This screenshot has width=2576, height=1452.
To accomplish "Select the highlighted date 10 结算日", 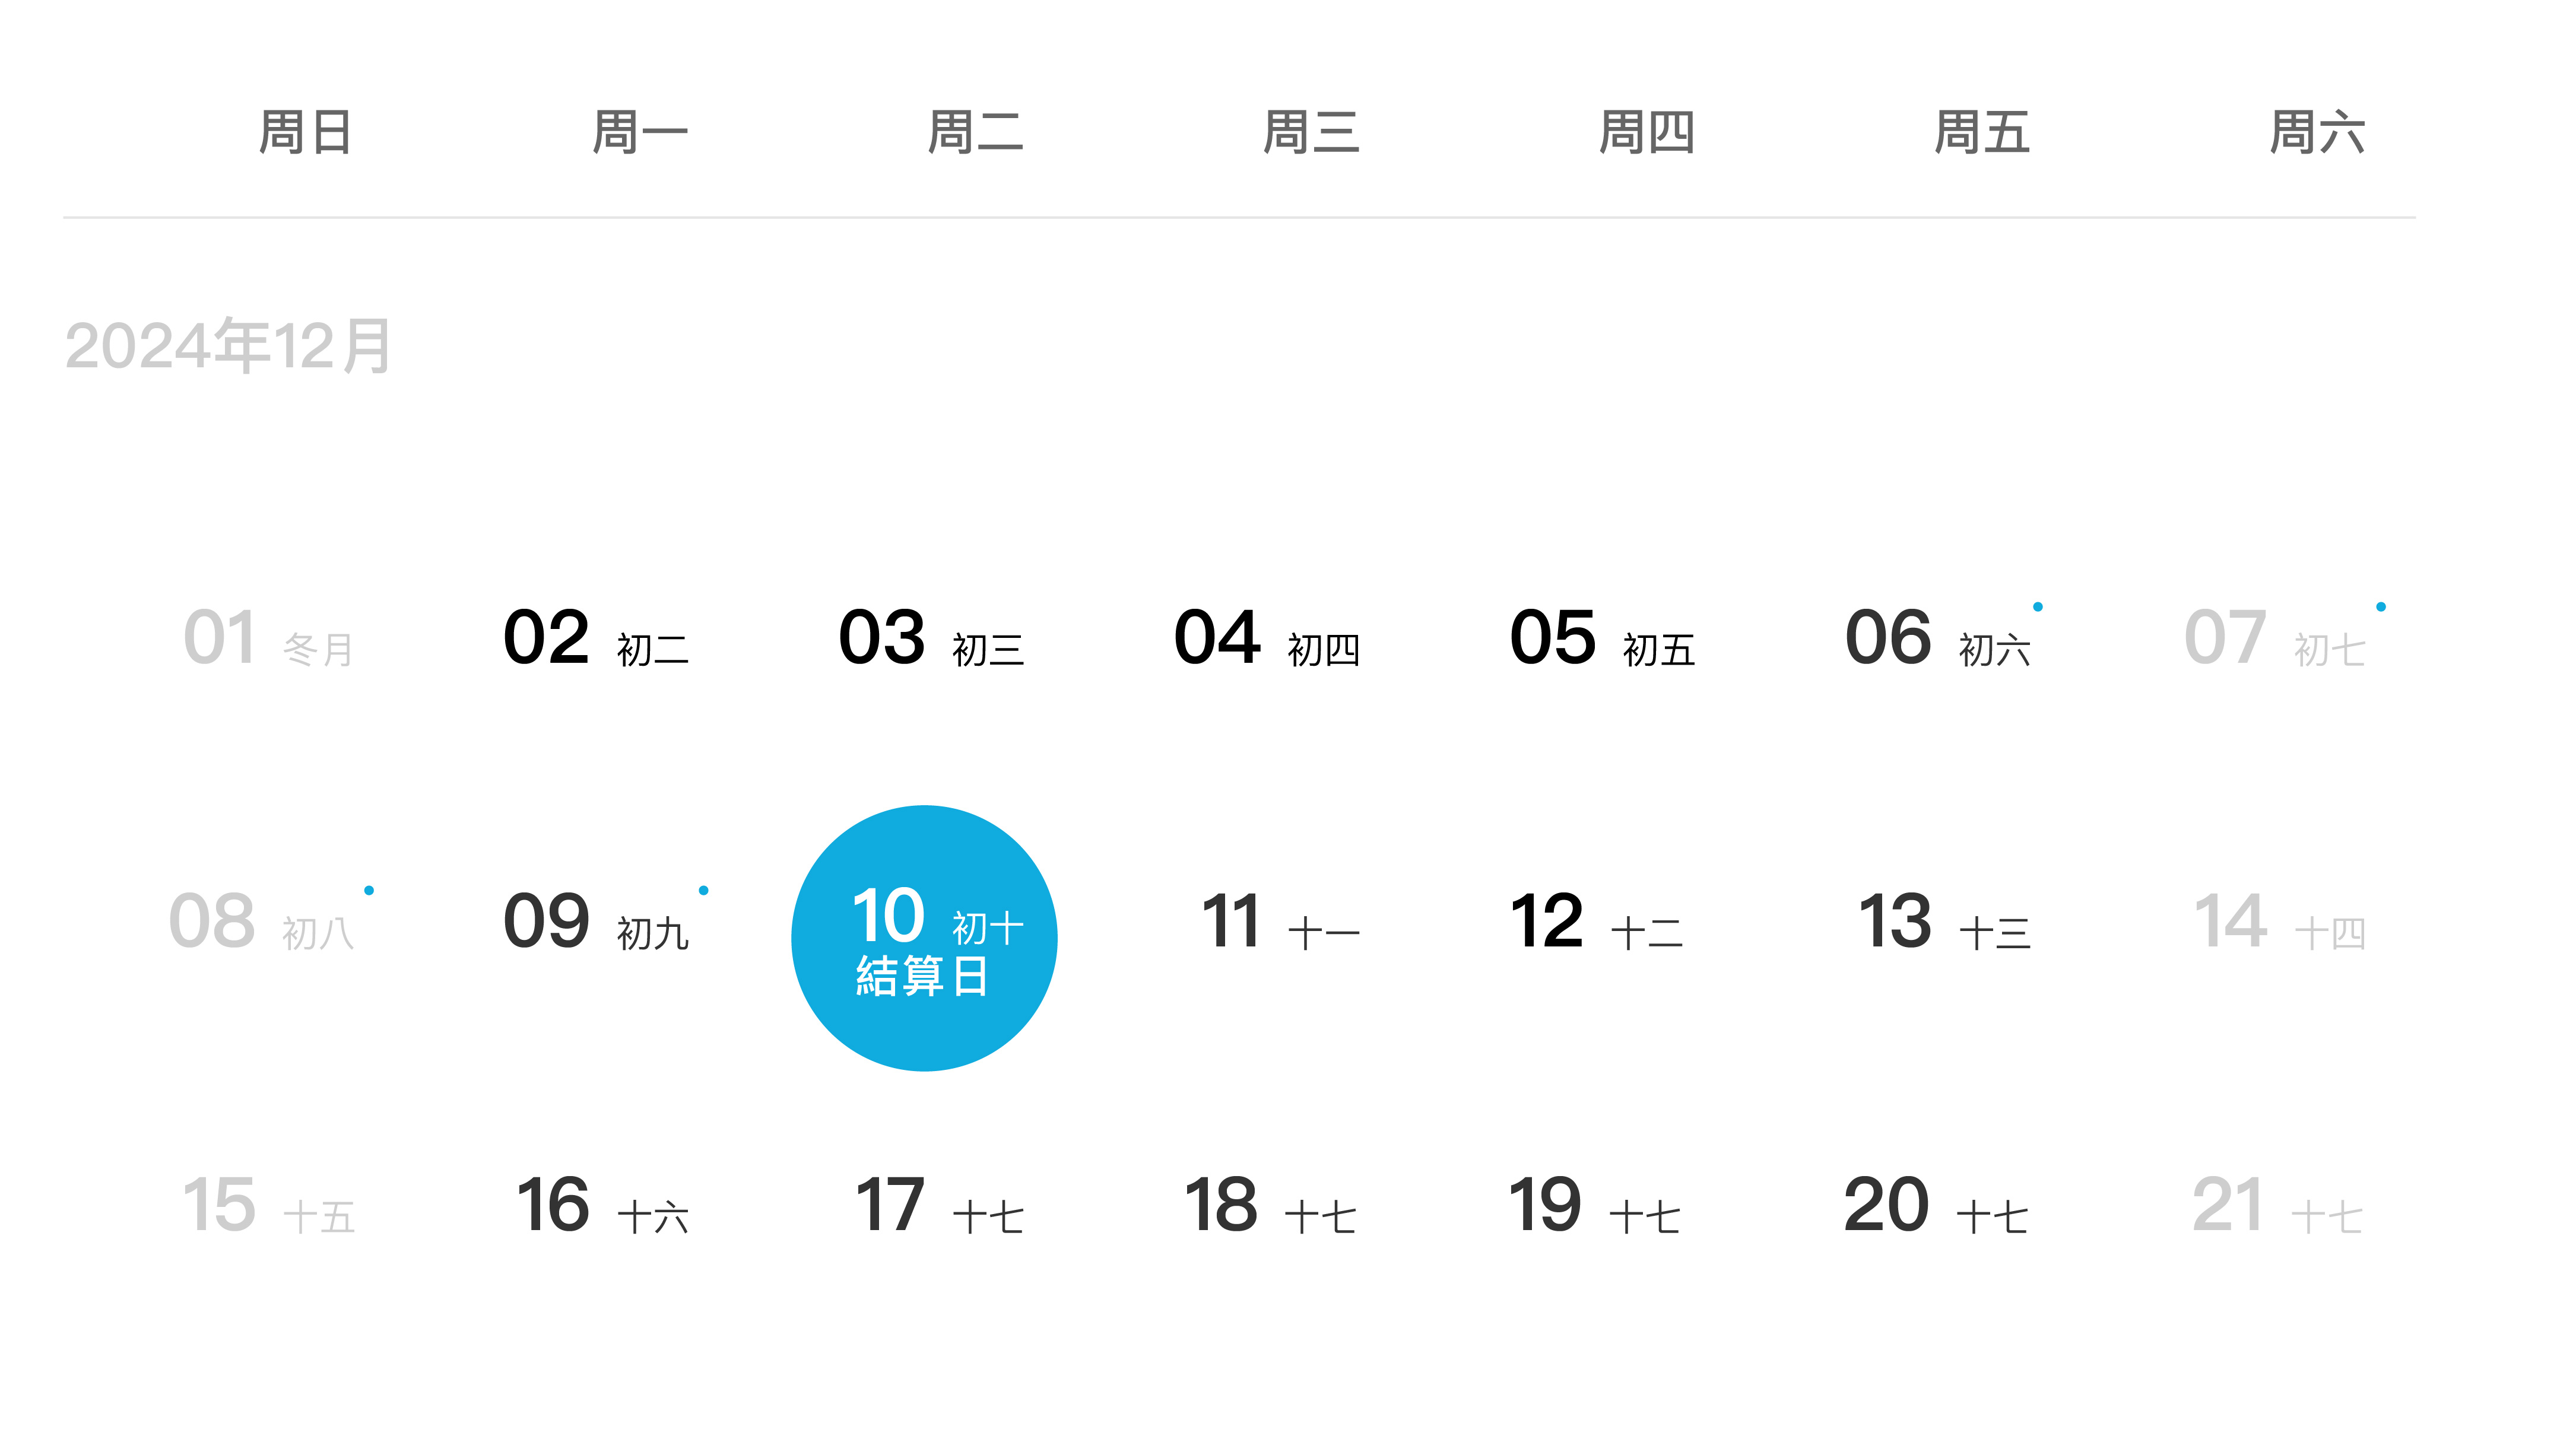I will point(924,937).
